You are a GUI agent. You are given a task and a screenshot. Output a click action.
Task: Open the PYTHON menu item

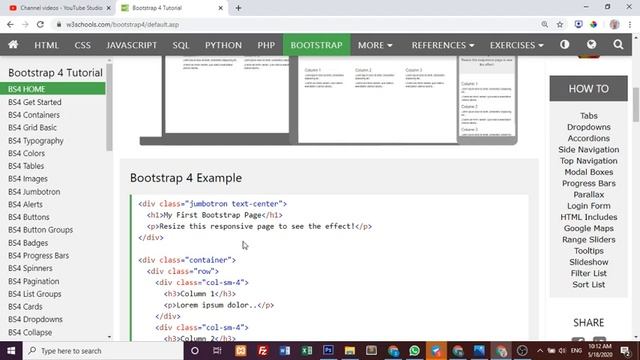click(x=223, y=45)
